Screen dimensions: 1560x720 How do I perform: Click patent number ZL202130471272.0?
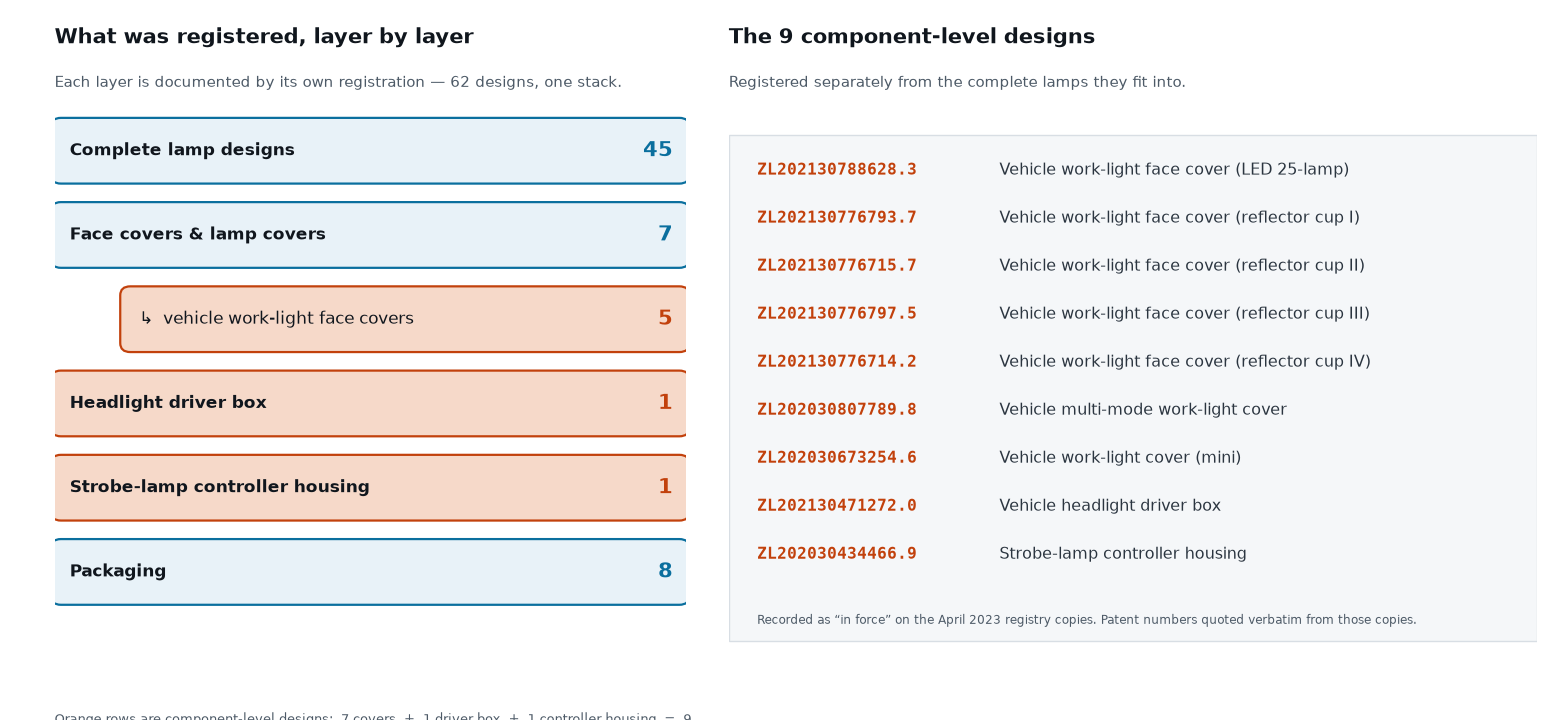[837, 506]
